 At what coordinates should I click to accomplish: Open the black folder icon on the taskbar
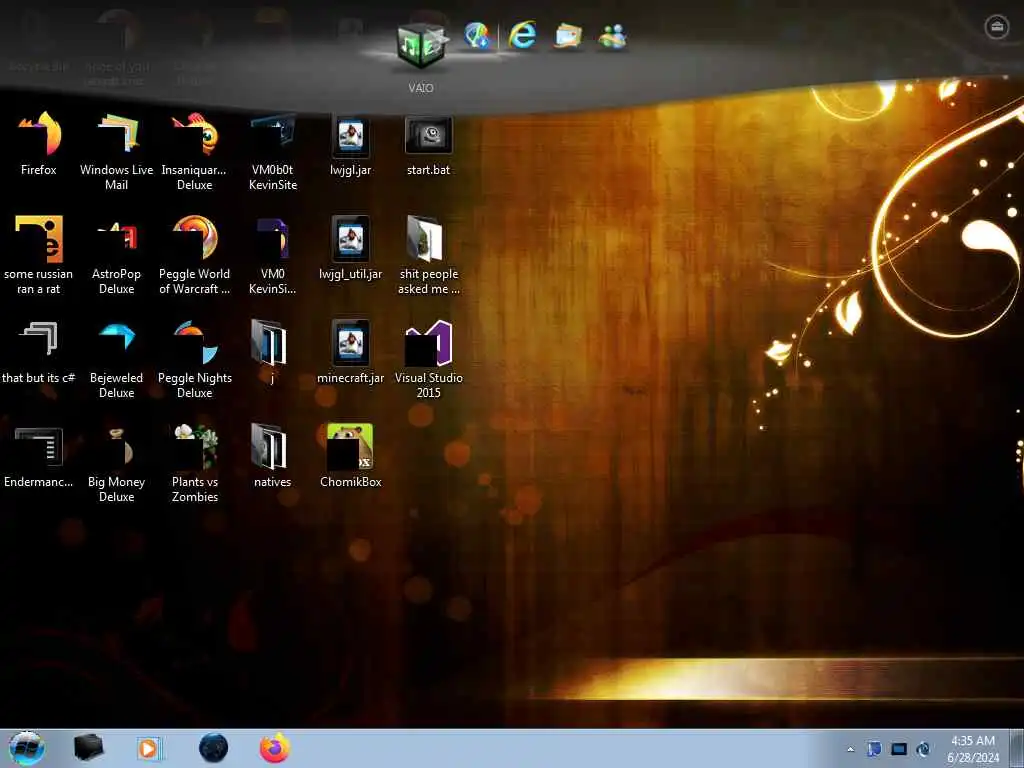pyautogui.click(x=89, y=748)
